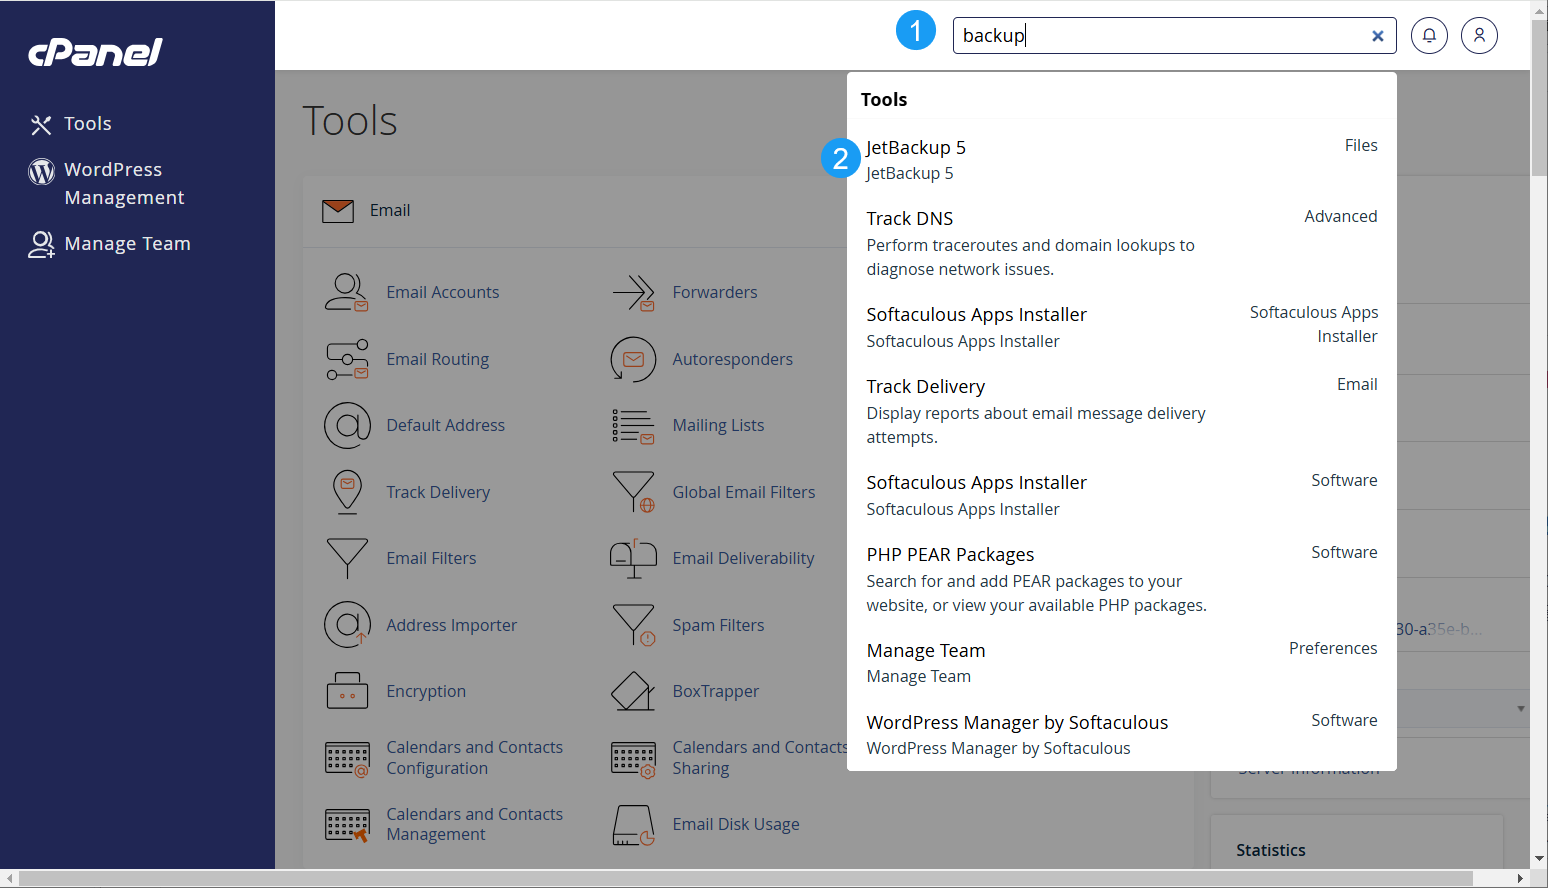Select Track DNS search result

pos(1121,243)
